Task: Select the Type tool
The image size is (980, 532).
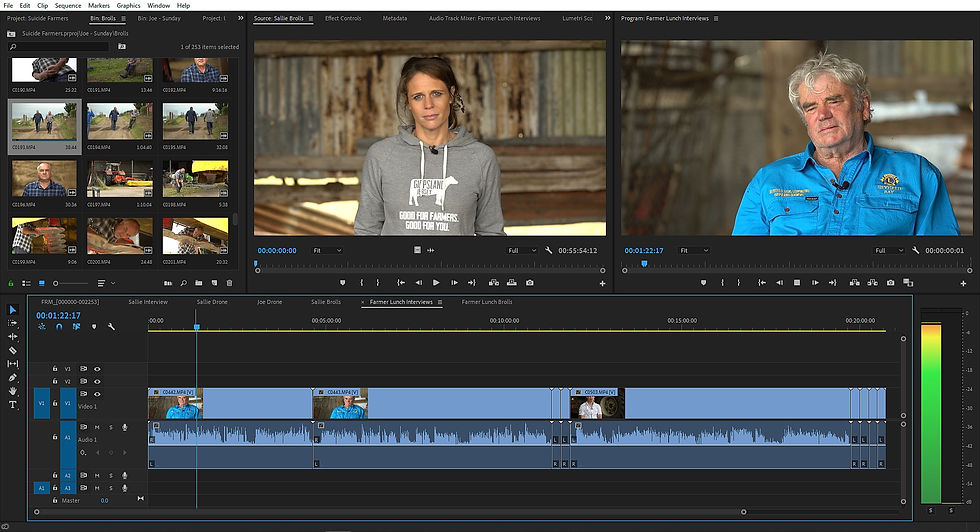Action: tap(13, 405)
